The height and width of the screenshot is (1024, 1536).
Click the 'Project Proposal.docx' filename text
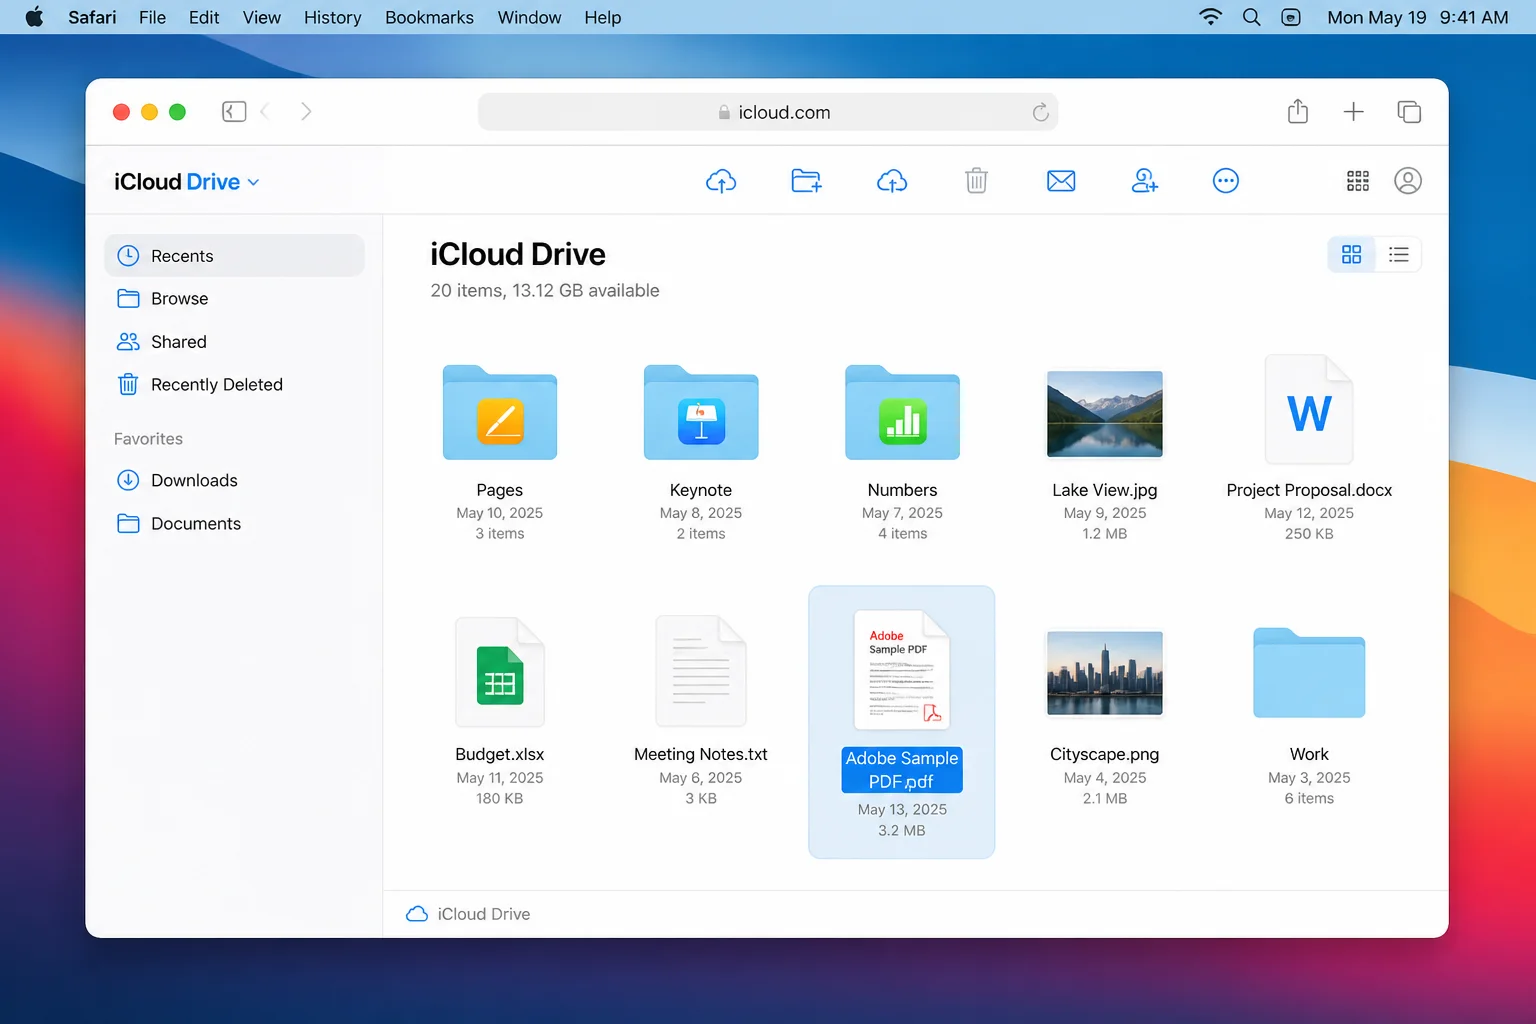pyautogui.click(x=1309, y=490)
